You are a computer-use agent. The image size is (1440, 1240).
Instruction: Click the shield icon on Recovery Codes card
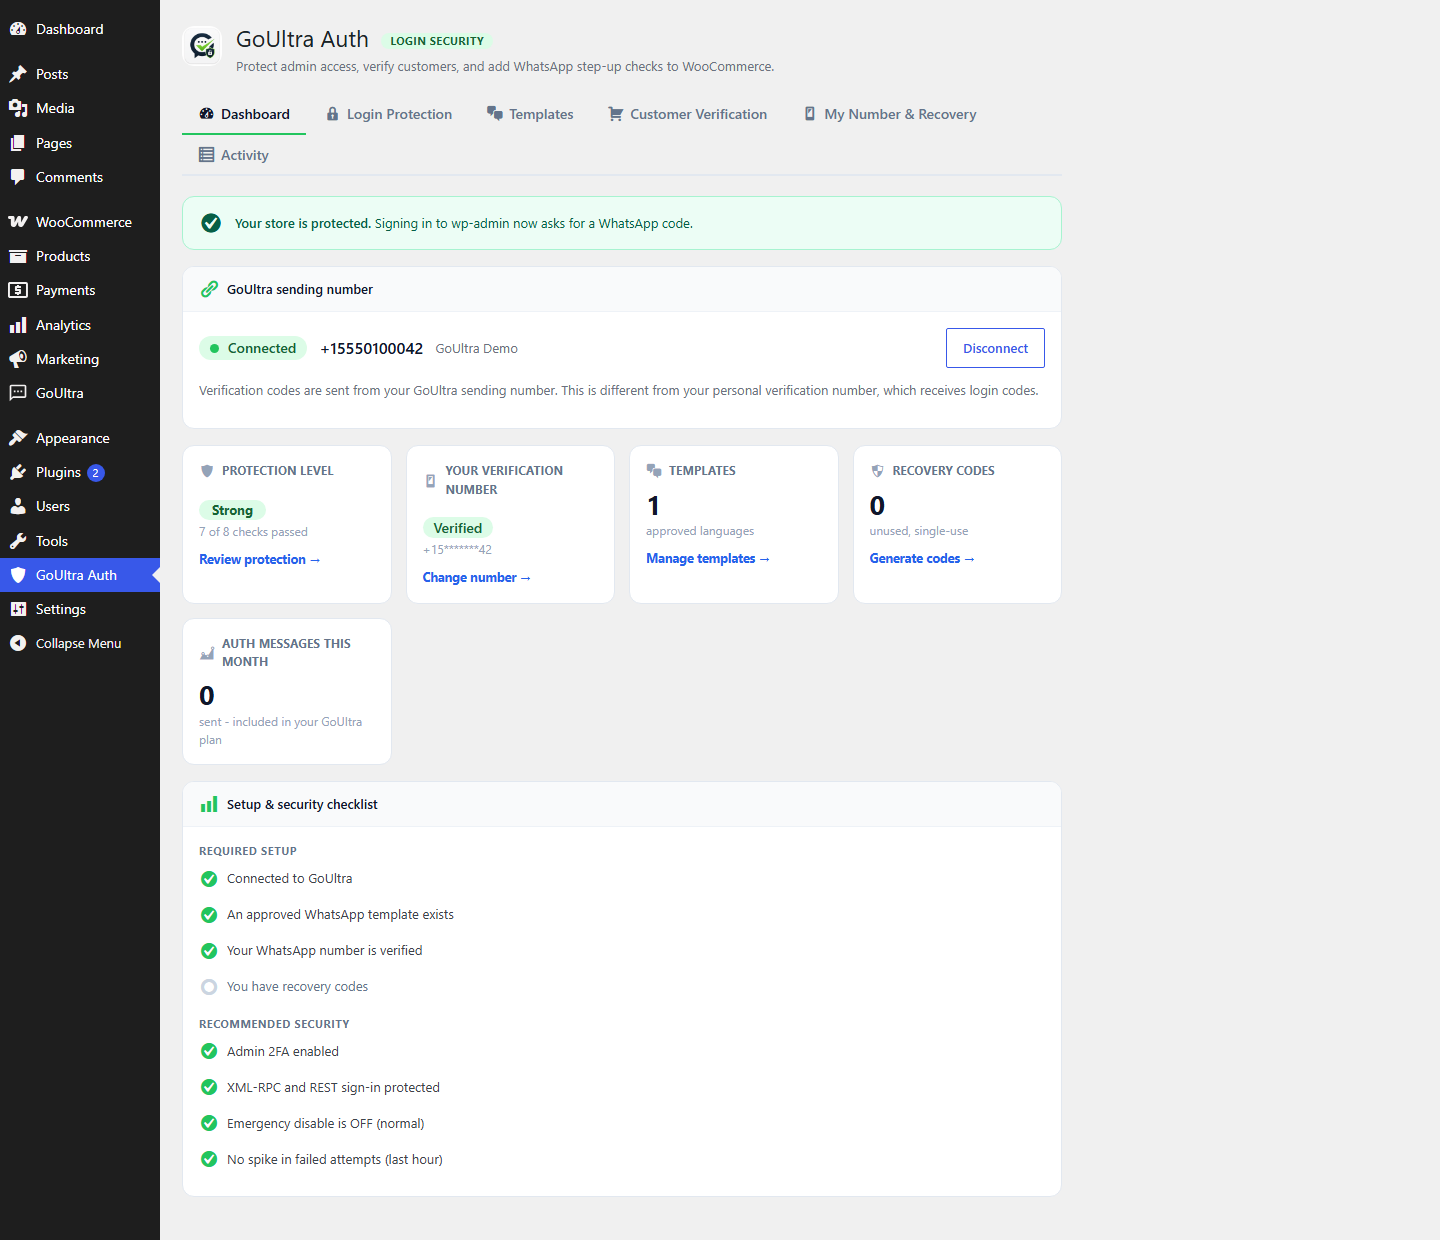click(x=877, y=471)
